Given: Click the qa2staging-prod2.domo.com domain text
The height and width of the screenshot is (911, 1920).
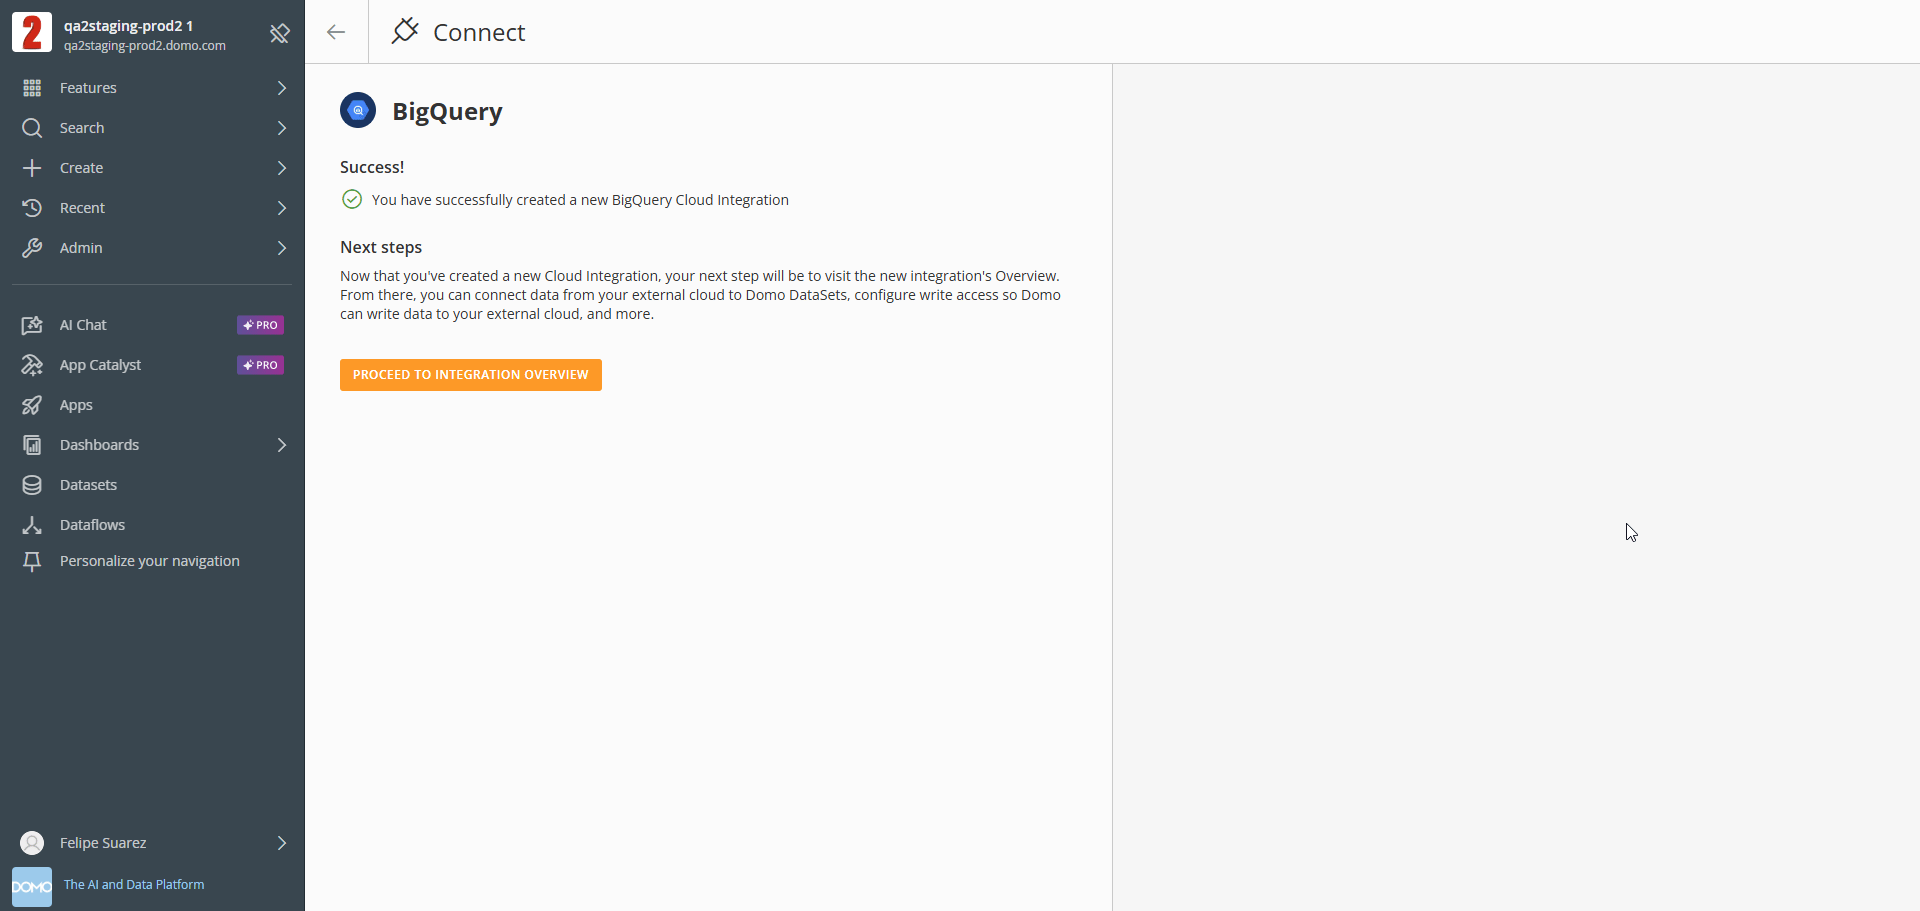Looking at the screenshot, I should click(x=145, y=46).
